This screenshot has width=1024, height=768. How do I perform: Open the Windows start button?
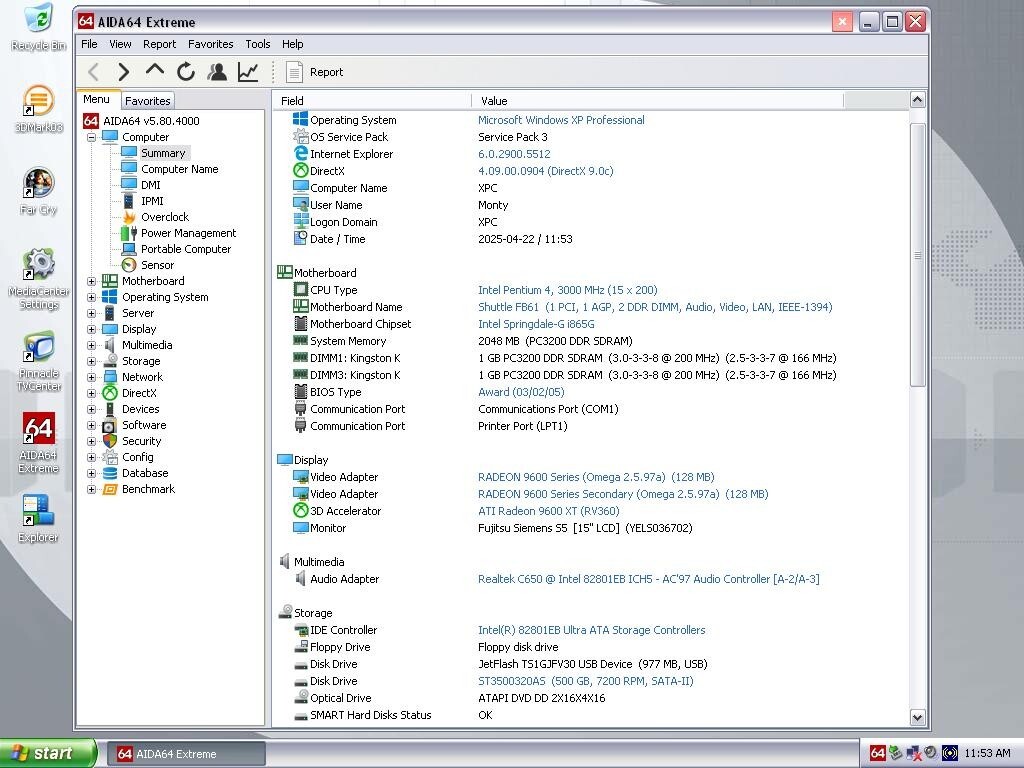pos(48,753)
